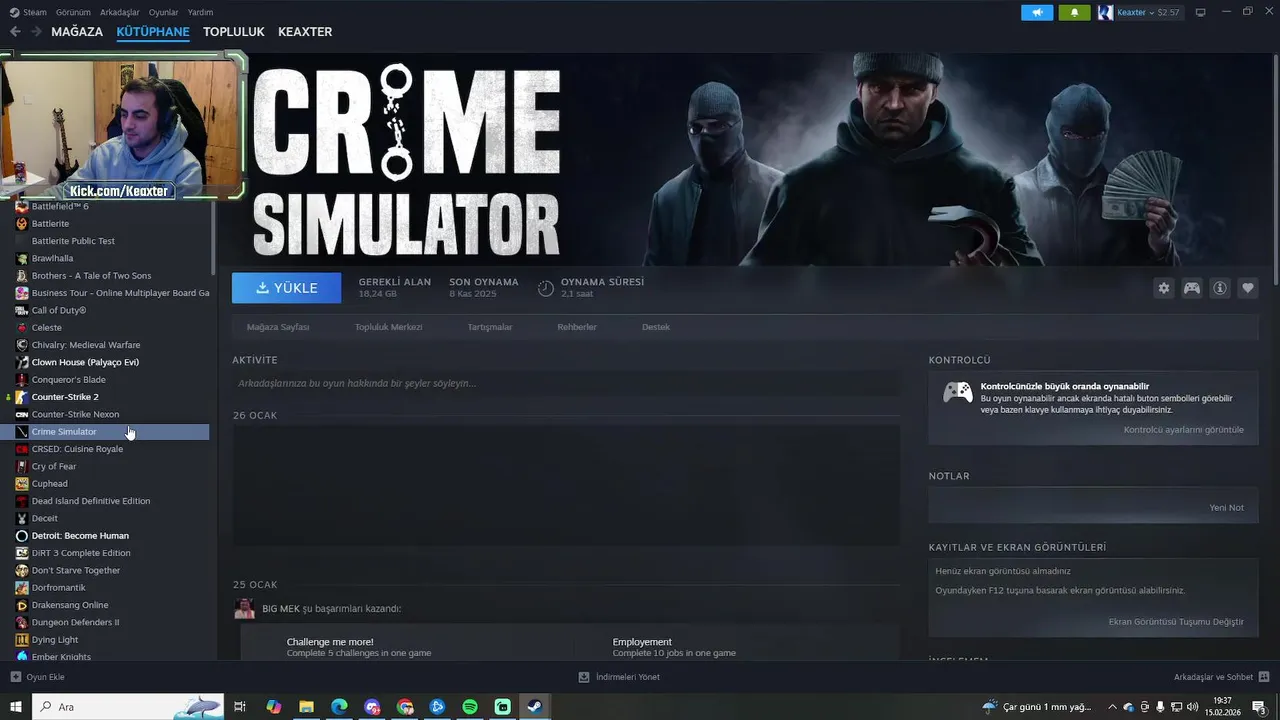Open Topluluk Merkezi link

point(388,327)
